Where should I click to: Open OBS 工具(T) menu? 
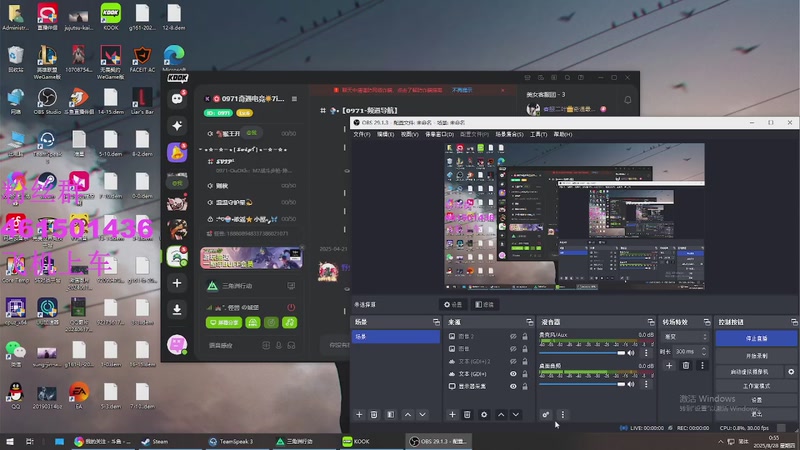click(538, 134)
